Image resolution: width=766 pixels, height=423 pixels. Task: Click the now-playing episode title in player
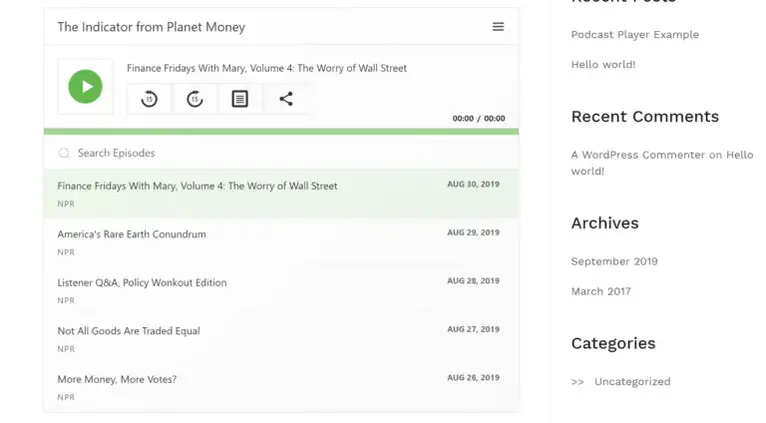267,68
